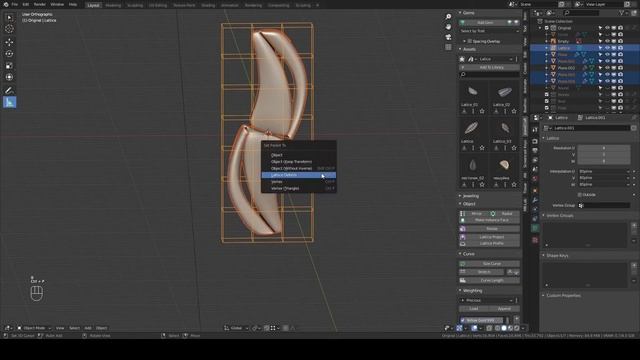Select the 3D Cursor tool
Viewport: 640px width, 360px height.
tap(9, 29)
